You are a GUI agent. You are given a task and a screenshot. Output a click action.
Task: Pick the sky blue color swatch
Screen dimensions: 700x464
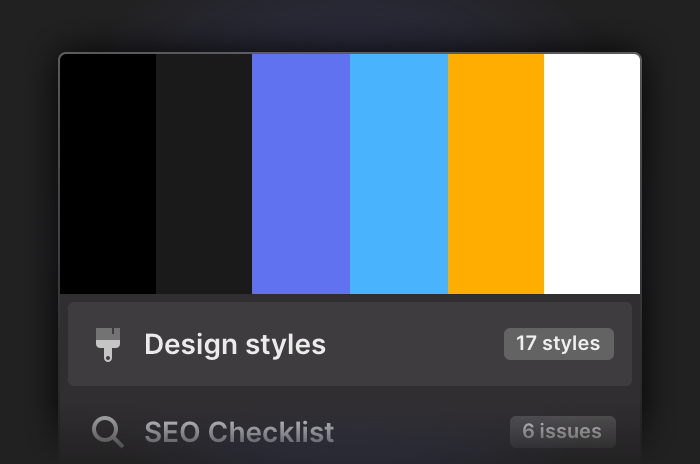(x=399, y=174)
